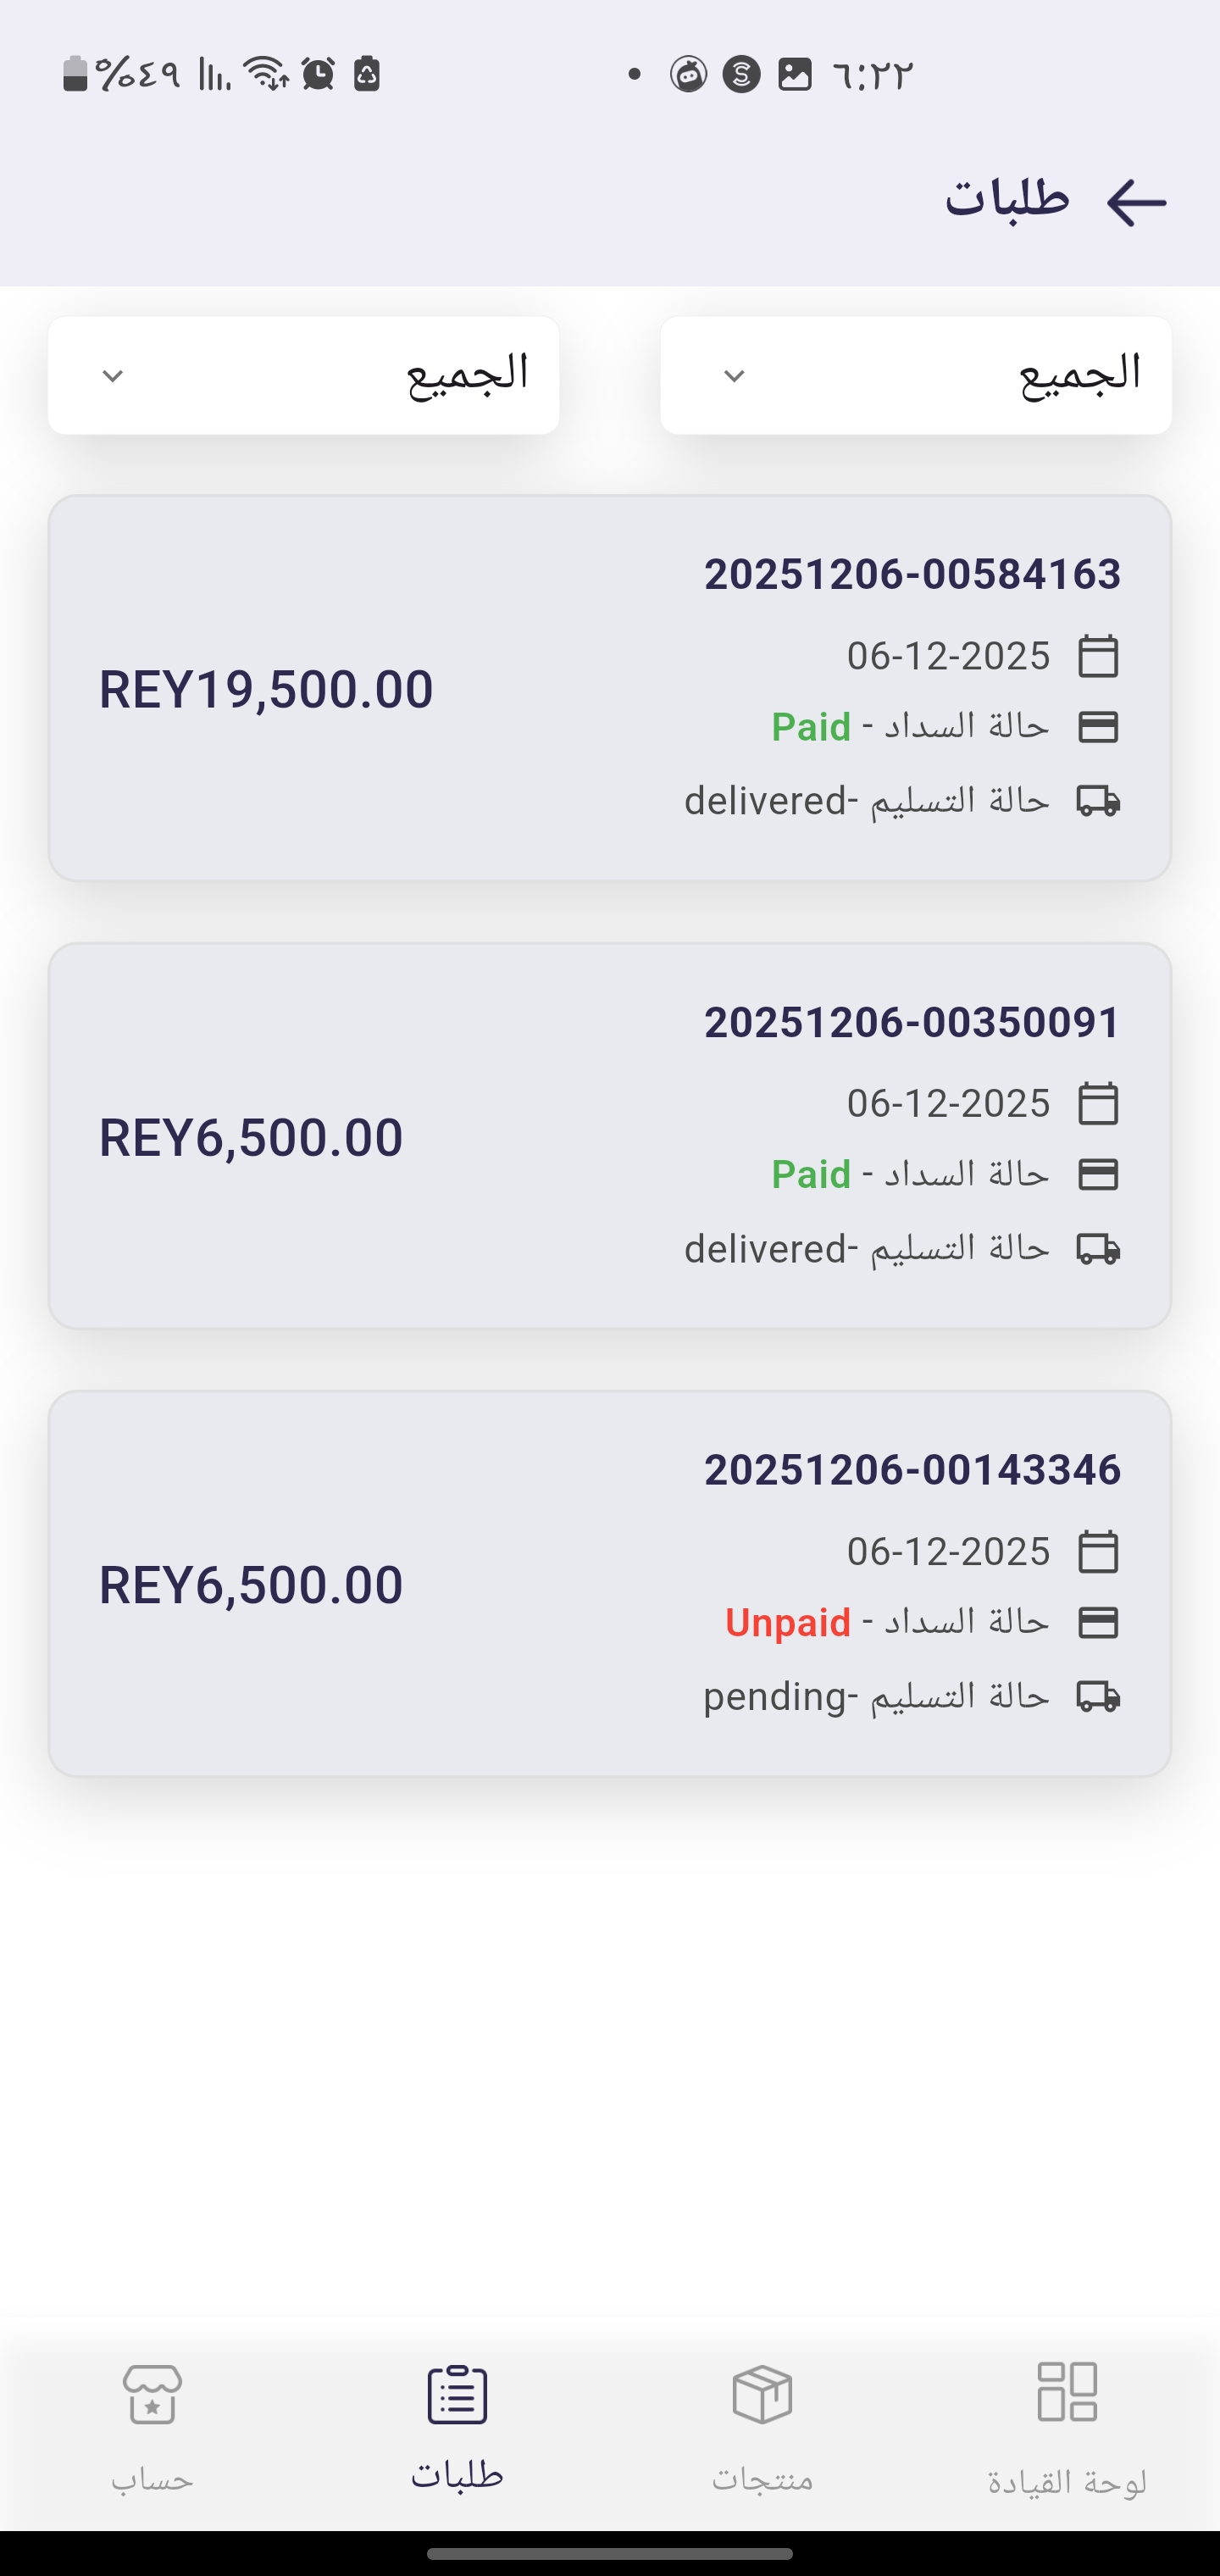Click the REY19,500.00 order amount
Screen dimensions: 1220x2576
(266, 690)
